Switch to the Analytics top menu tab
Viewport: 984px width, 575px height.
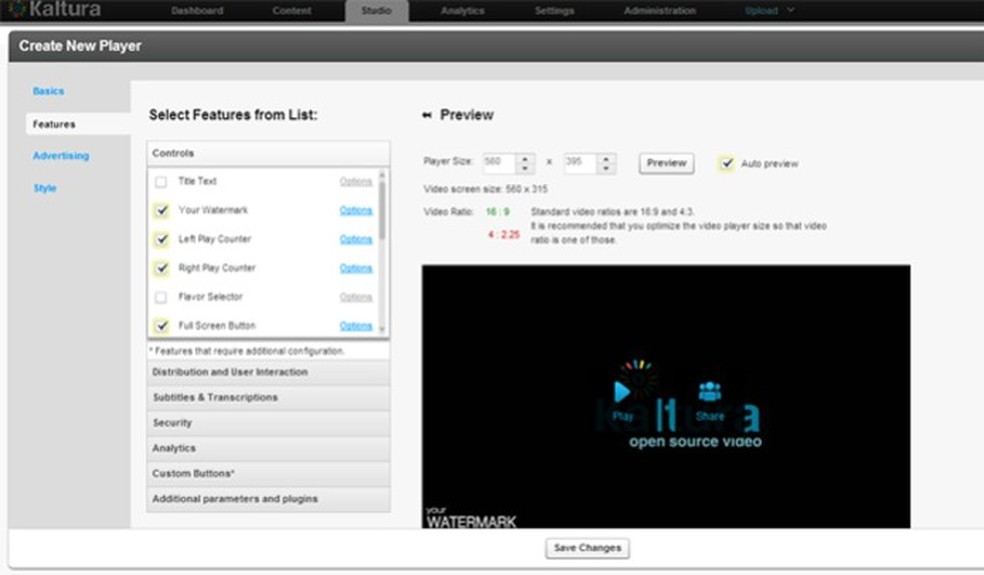coord(463,11)
